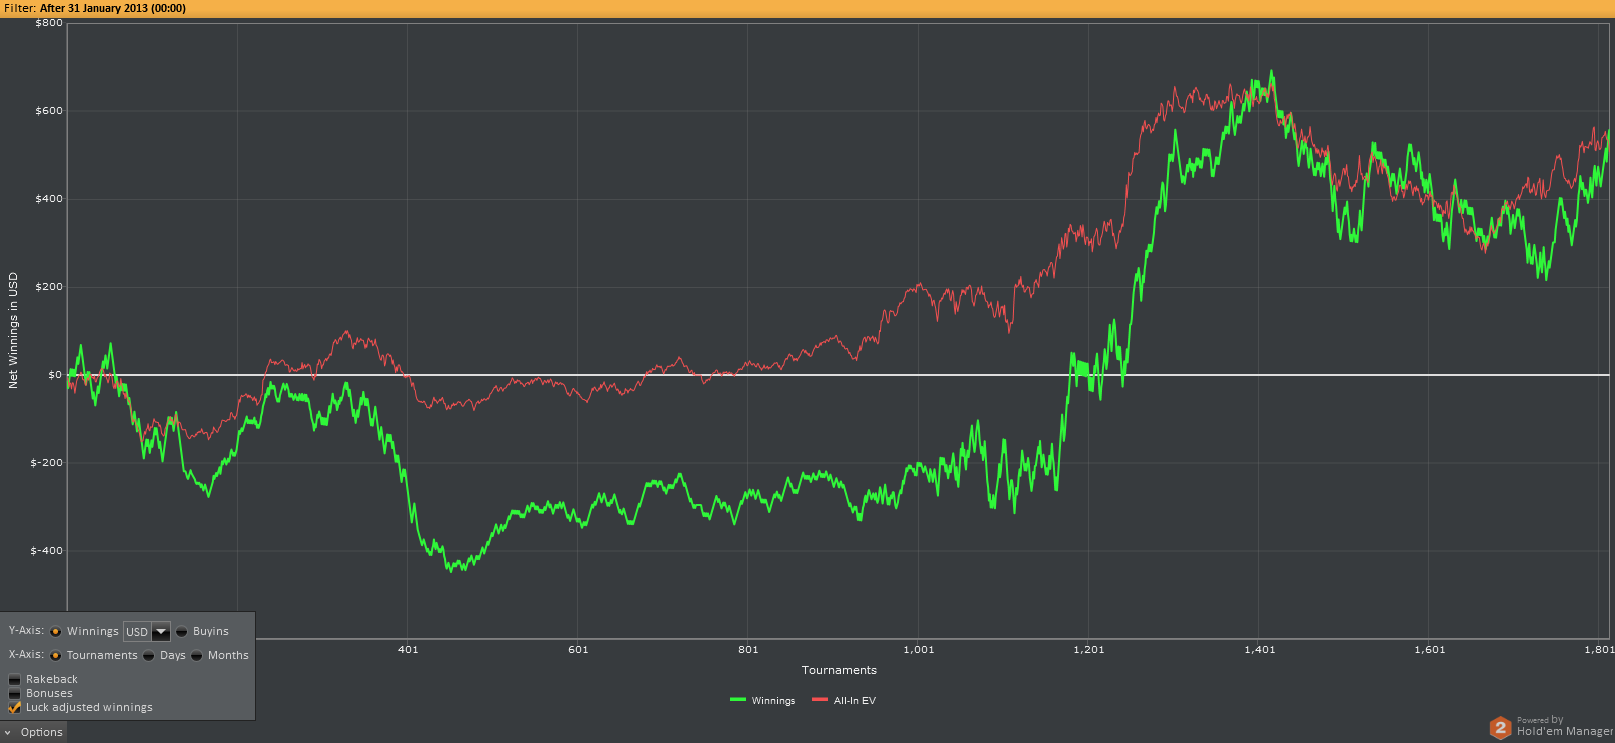Enable the Rakeback checkbox

(15, 679)
